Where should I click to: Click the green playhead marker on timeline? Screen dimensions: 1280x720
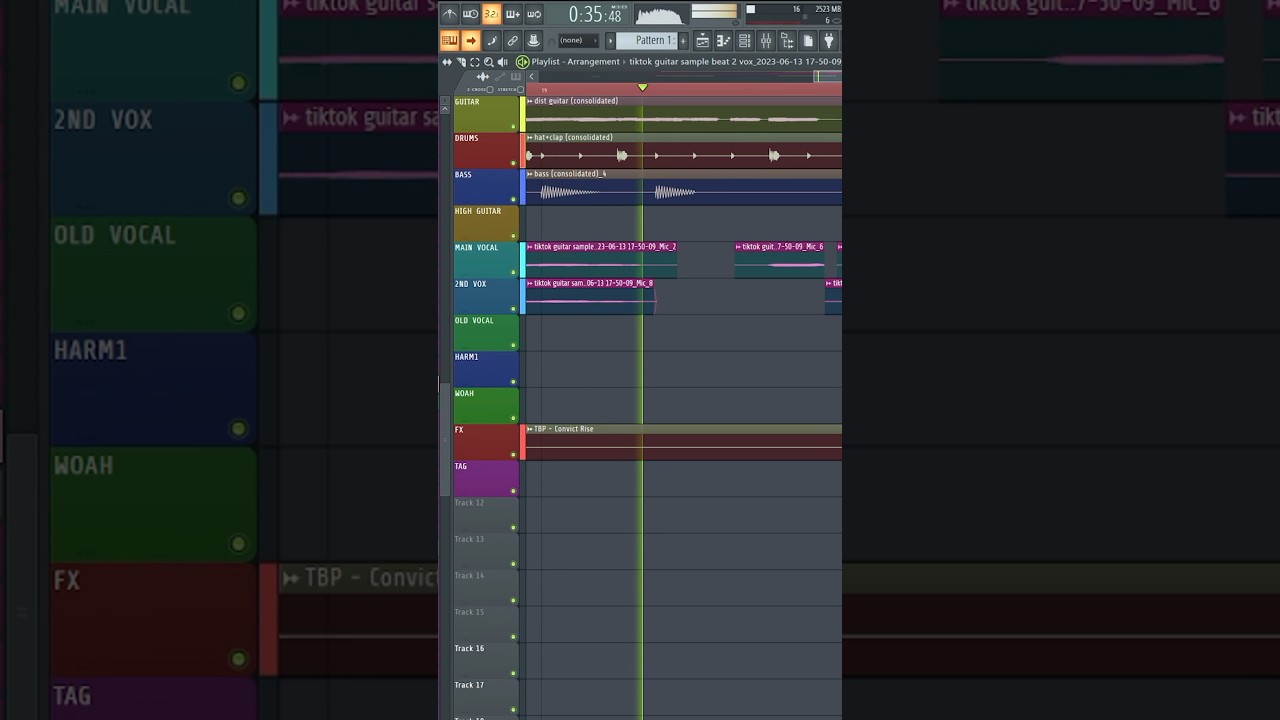(x=643, y=87)
